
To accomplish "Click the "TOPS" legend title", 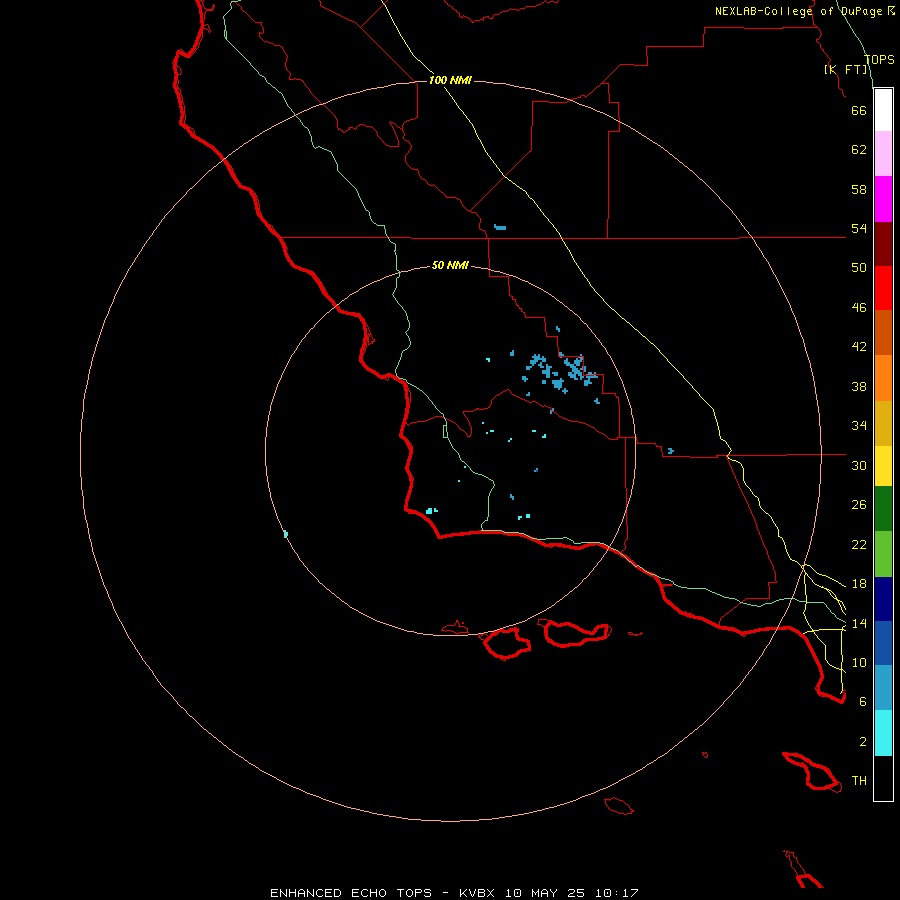I will point(879,60).
